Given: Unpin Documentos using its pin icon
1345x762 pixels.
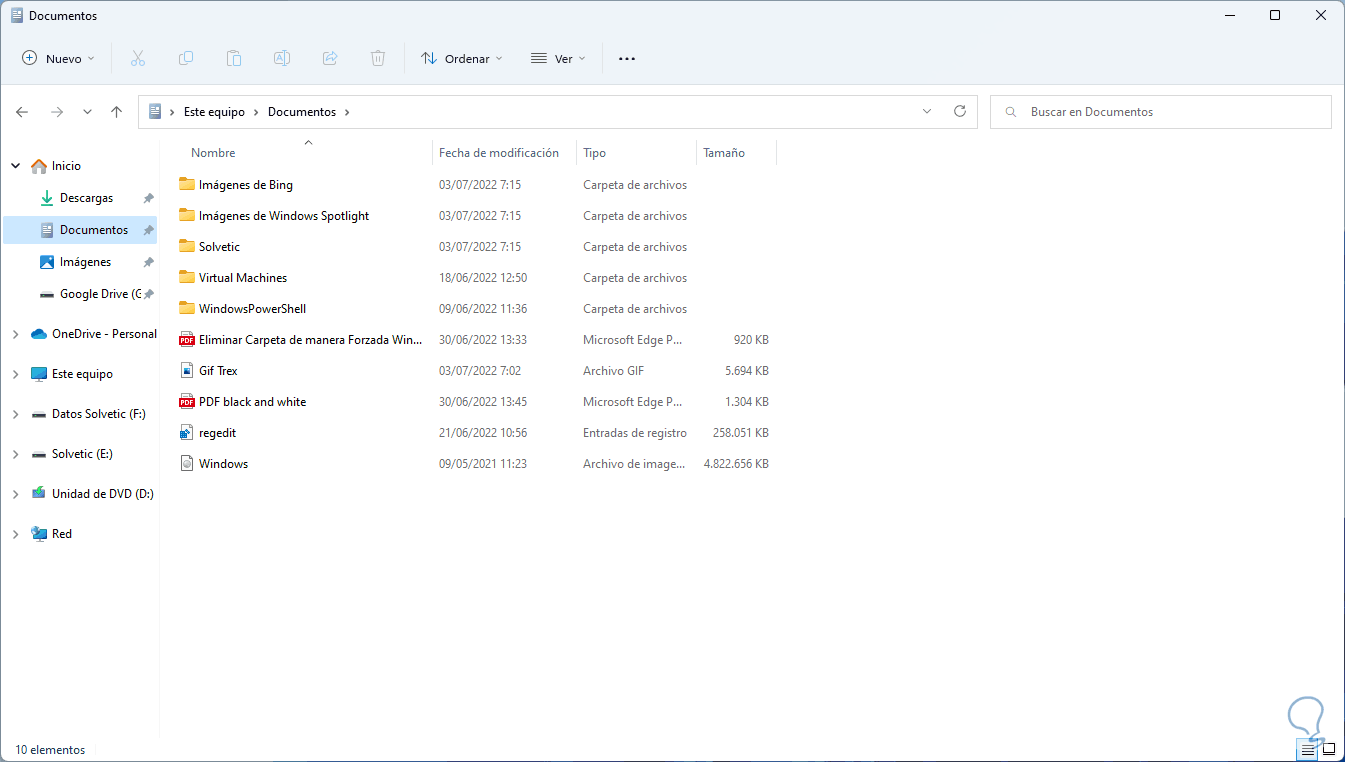Looking at the screenshot, I should point(148,230).
